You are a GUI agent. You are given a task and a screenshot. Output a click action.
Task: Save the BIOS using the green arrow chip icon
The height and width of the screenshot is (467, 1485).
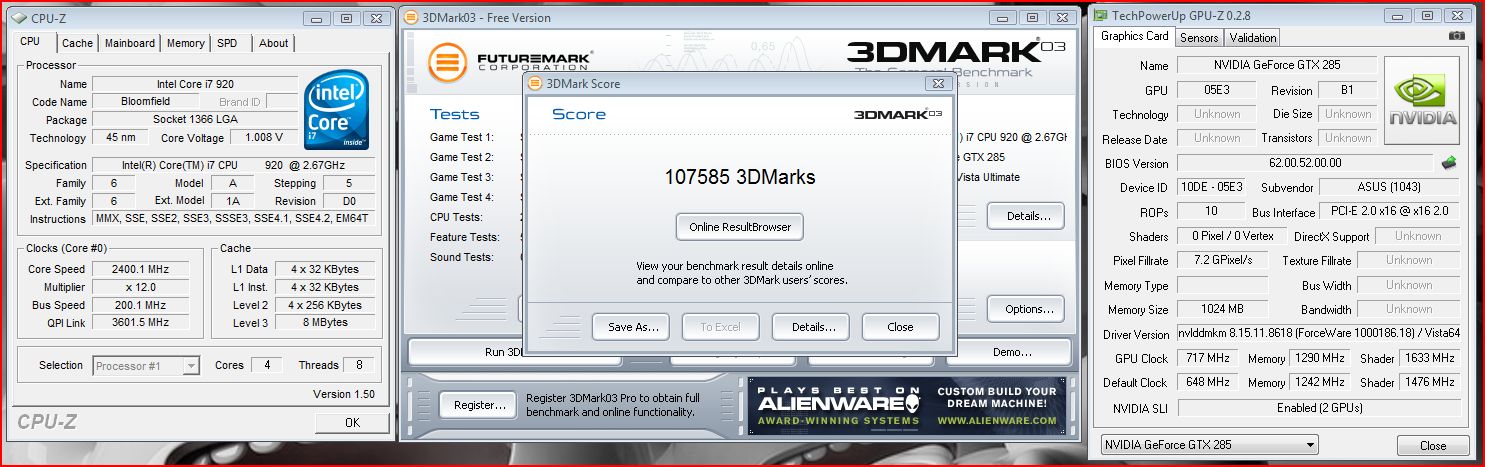[1448, 162]
